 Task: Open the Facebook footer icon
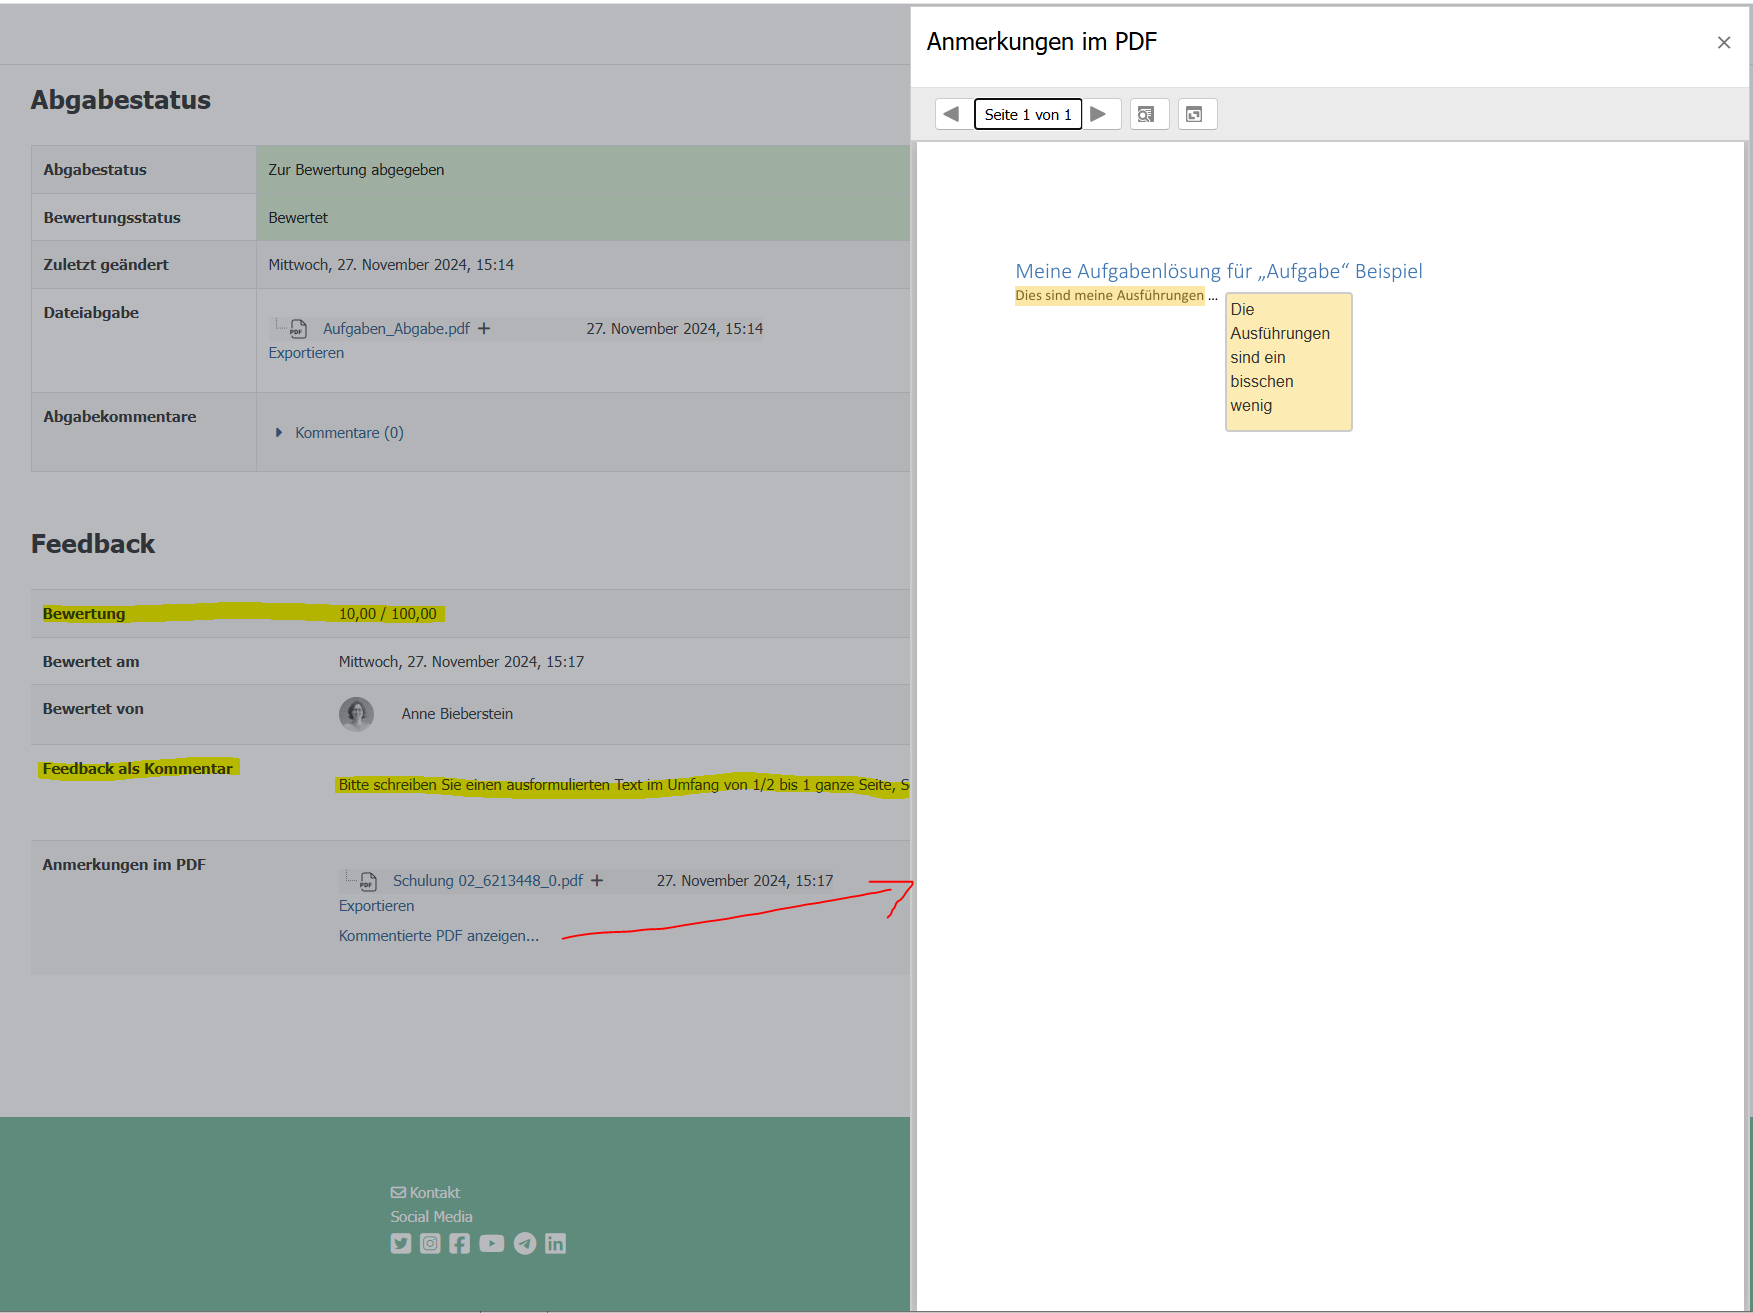(x=460, y=1243)
